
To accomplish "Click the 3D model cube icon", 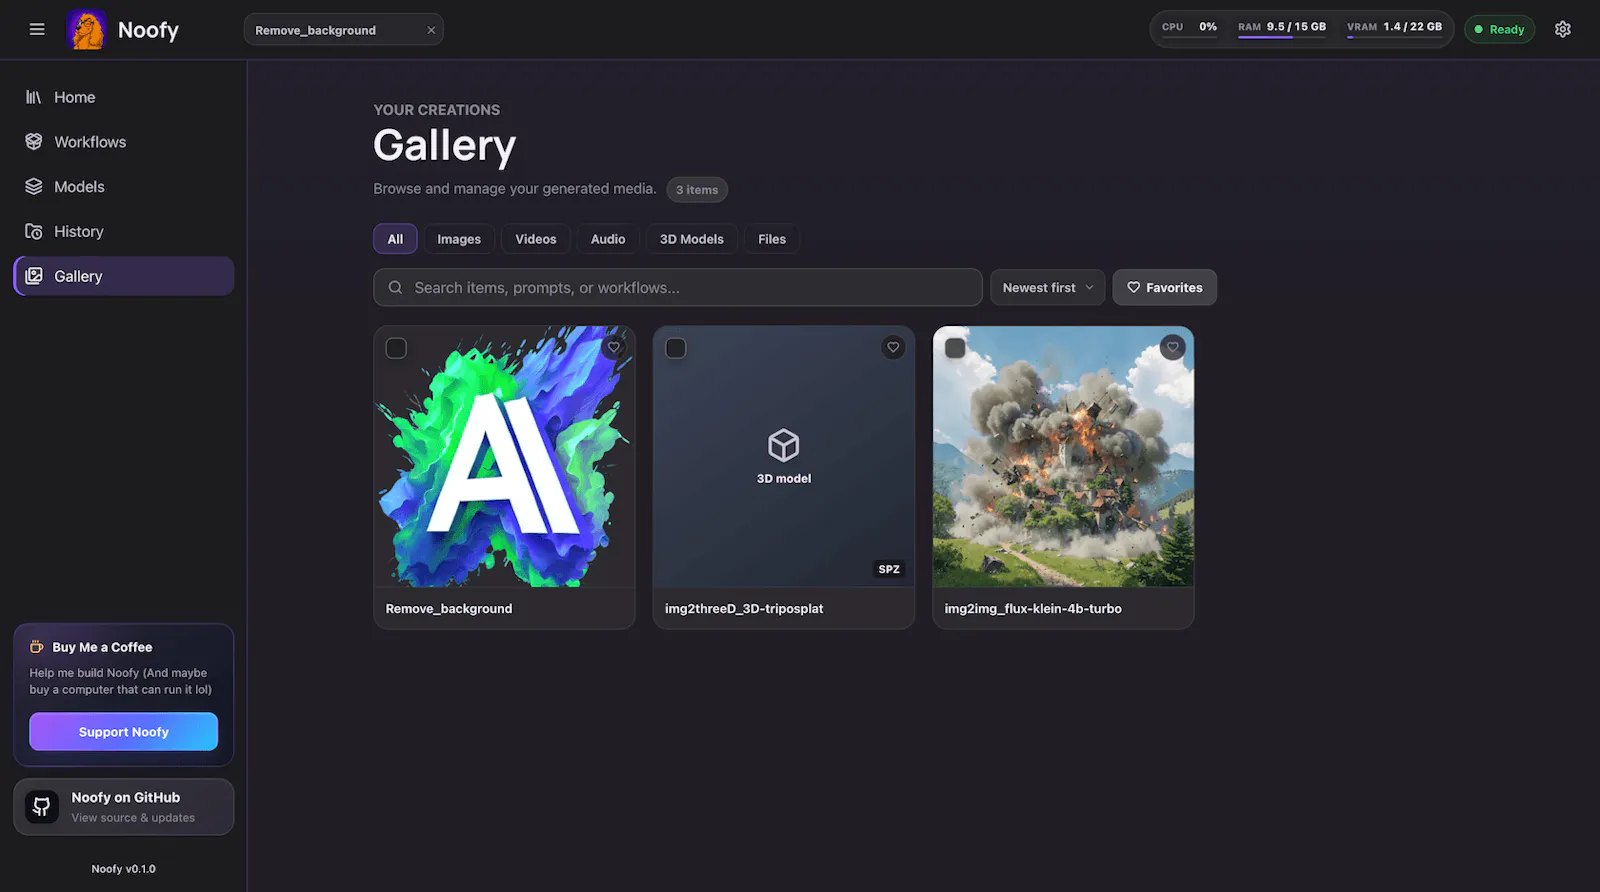I will coord(784,445).
